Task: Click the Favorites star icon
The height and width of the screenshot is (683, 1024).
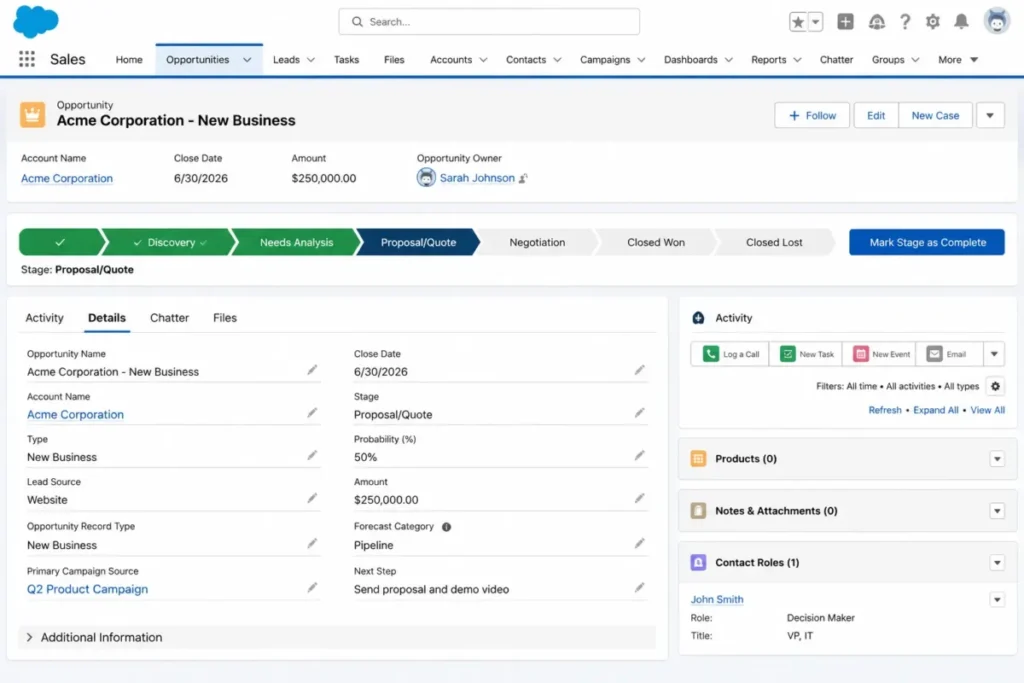Action: pyautogui.click(x=798, y=22)
